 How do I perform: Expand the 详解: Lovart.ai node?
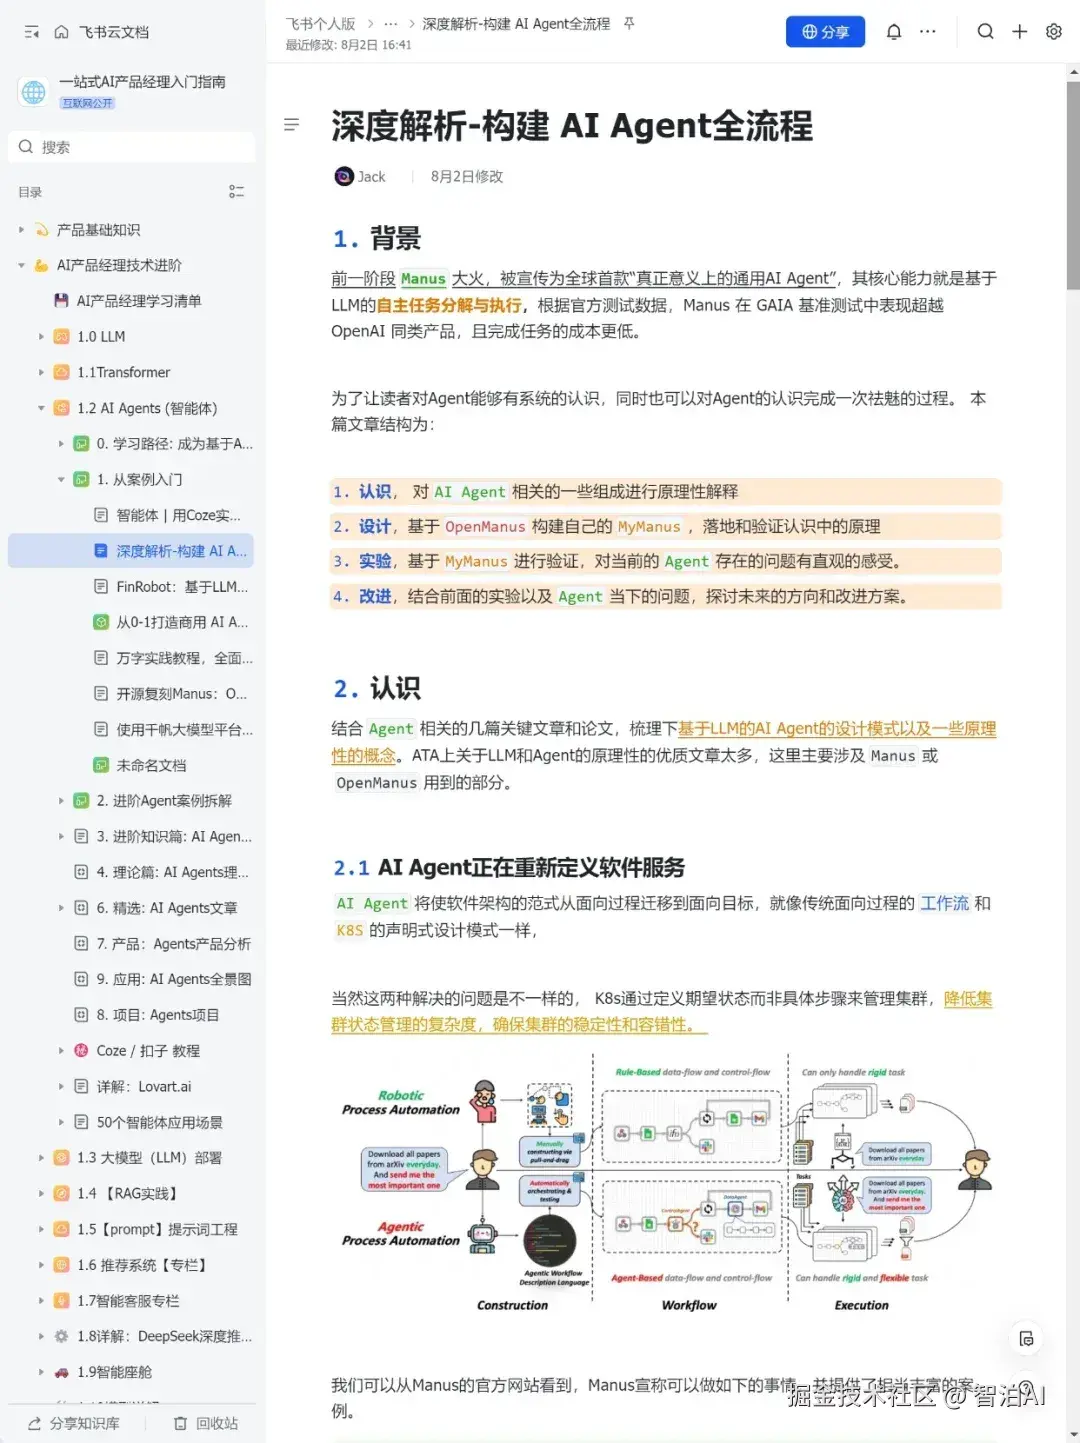click(x=61, y=1087)
